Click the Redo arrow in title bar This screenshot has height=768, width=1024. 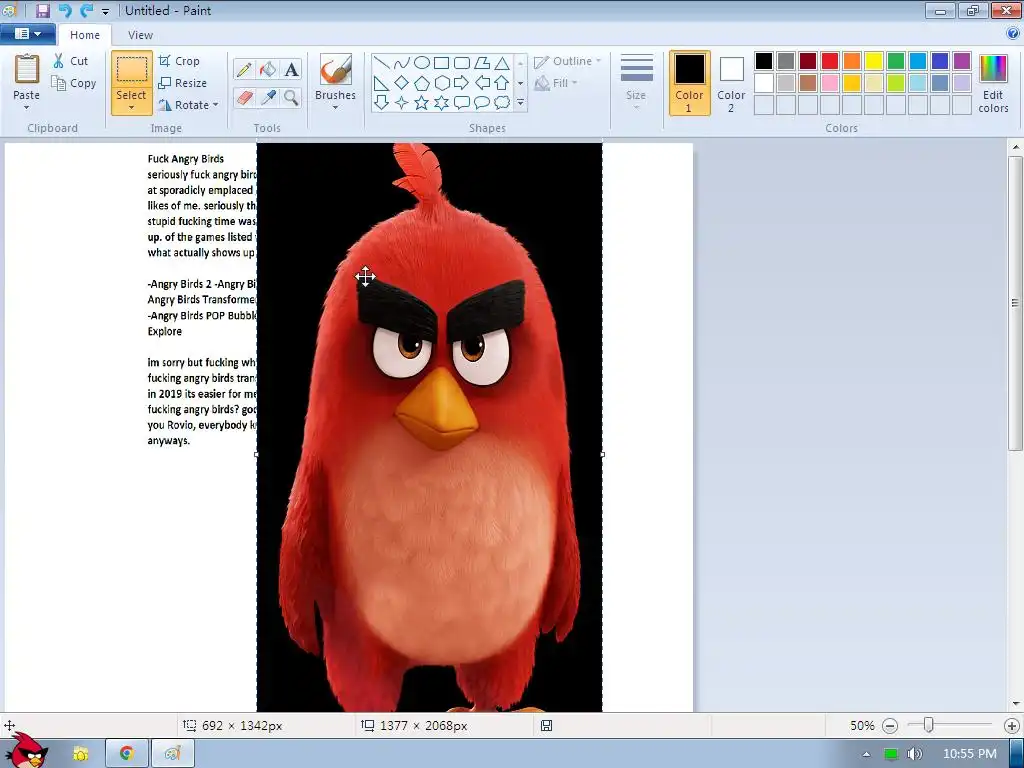(86, 10)
